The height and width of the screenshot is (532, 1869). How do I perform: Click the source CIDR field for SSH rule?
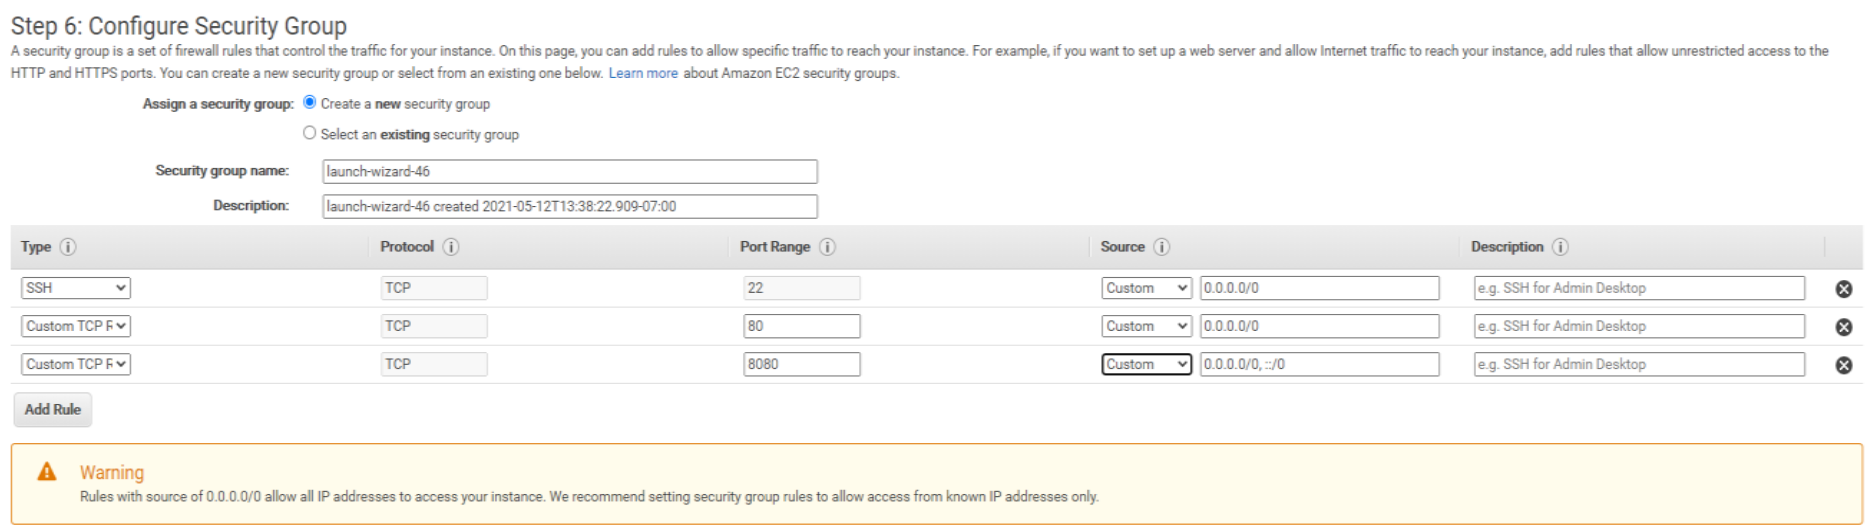1319,288
